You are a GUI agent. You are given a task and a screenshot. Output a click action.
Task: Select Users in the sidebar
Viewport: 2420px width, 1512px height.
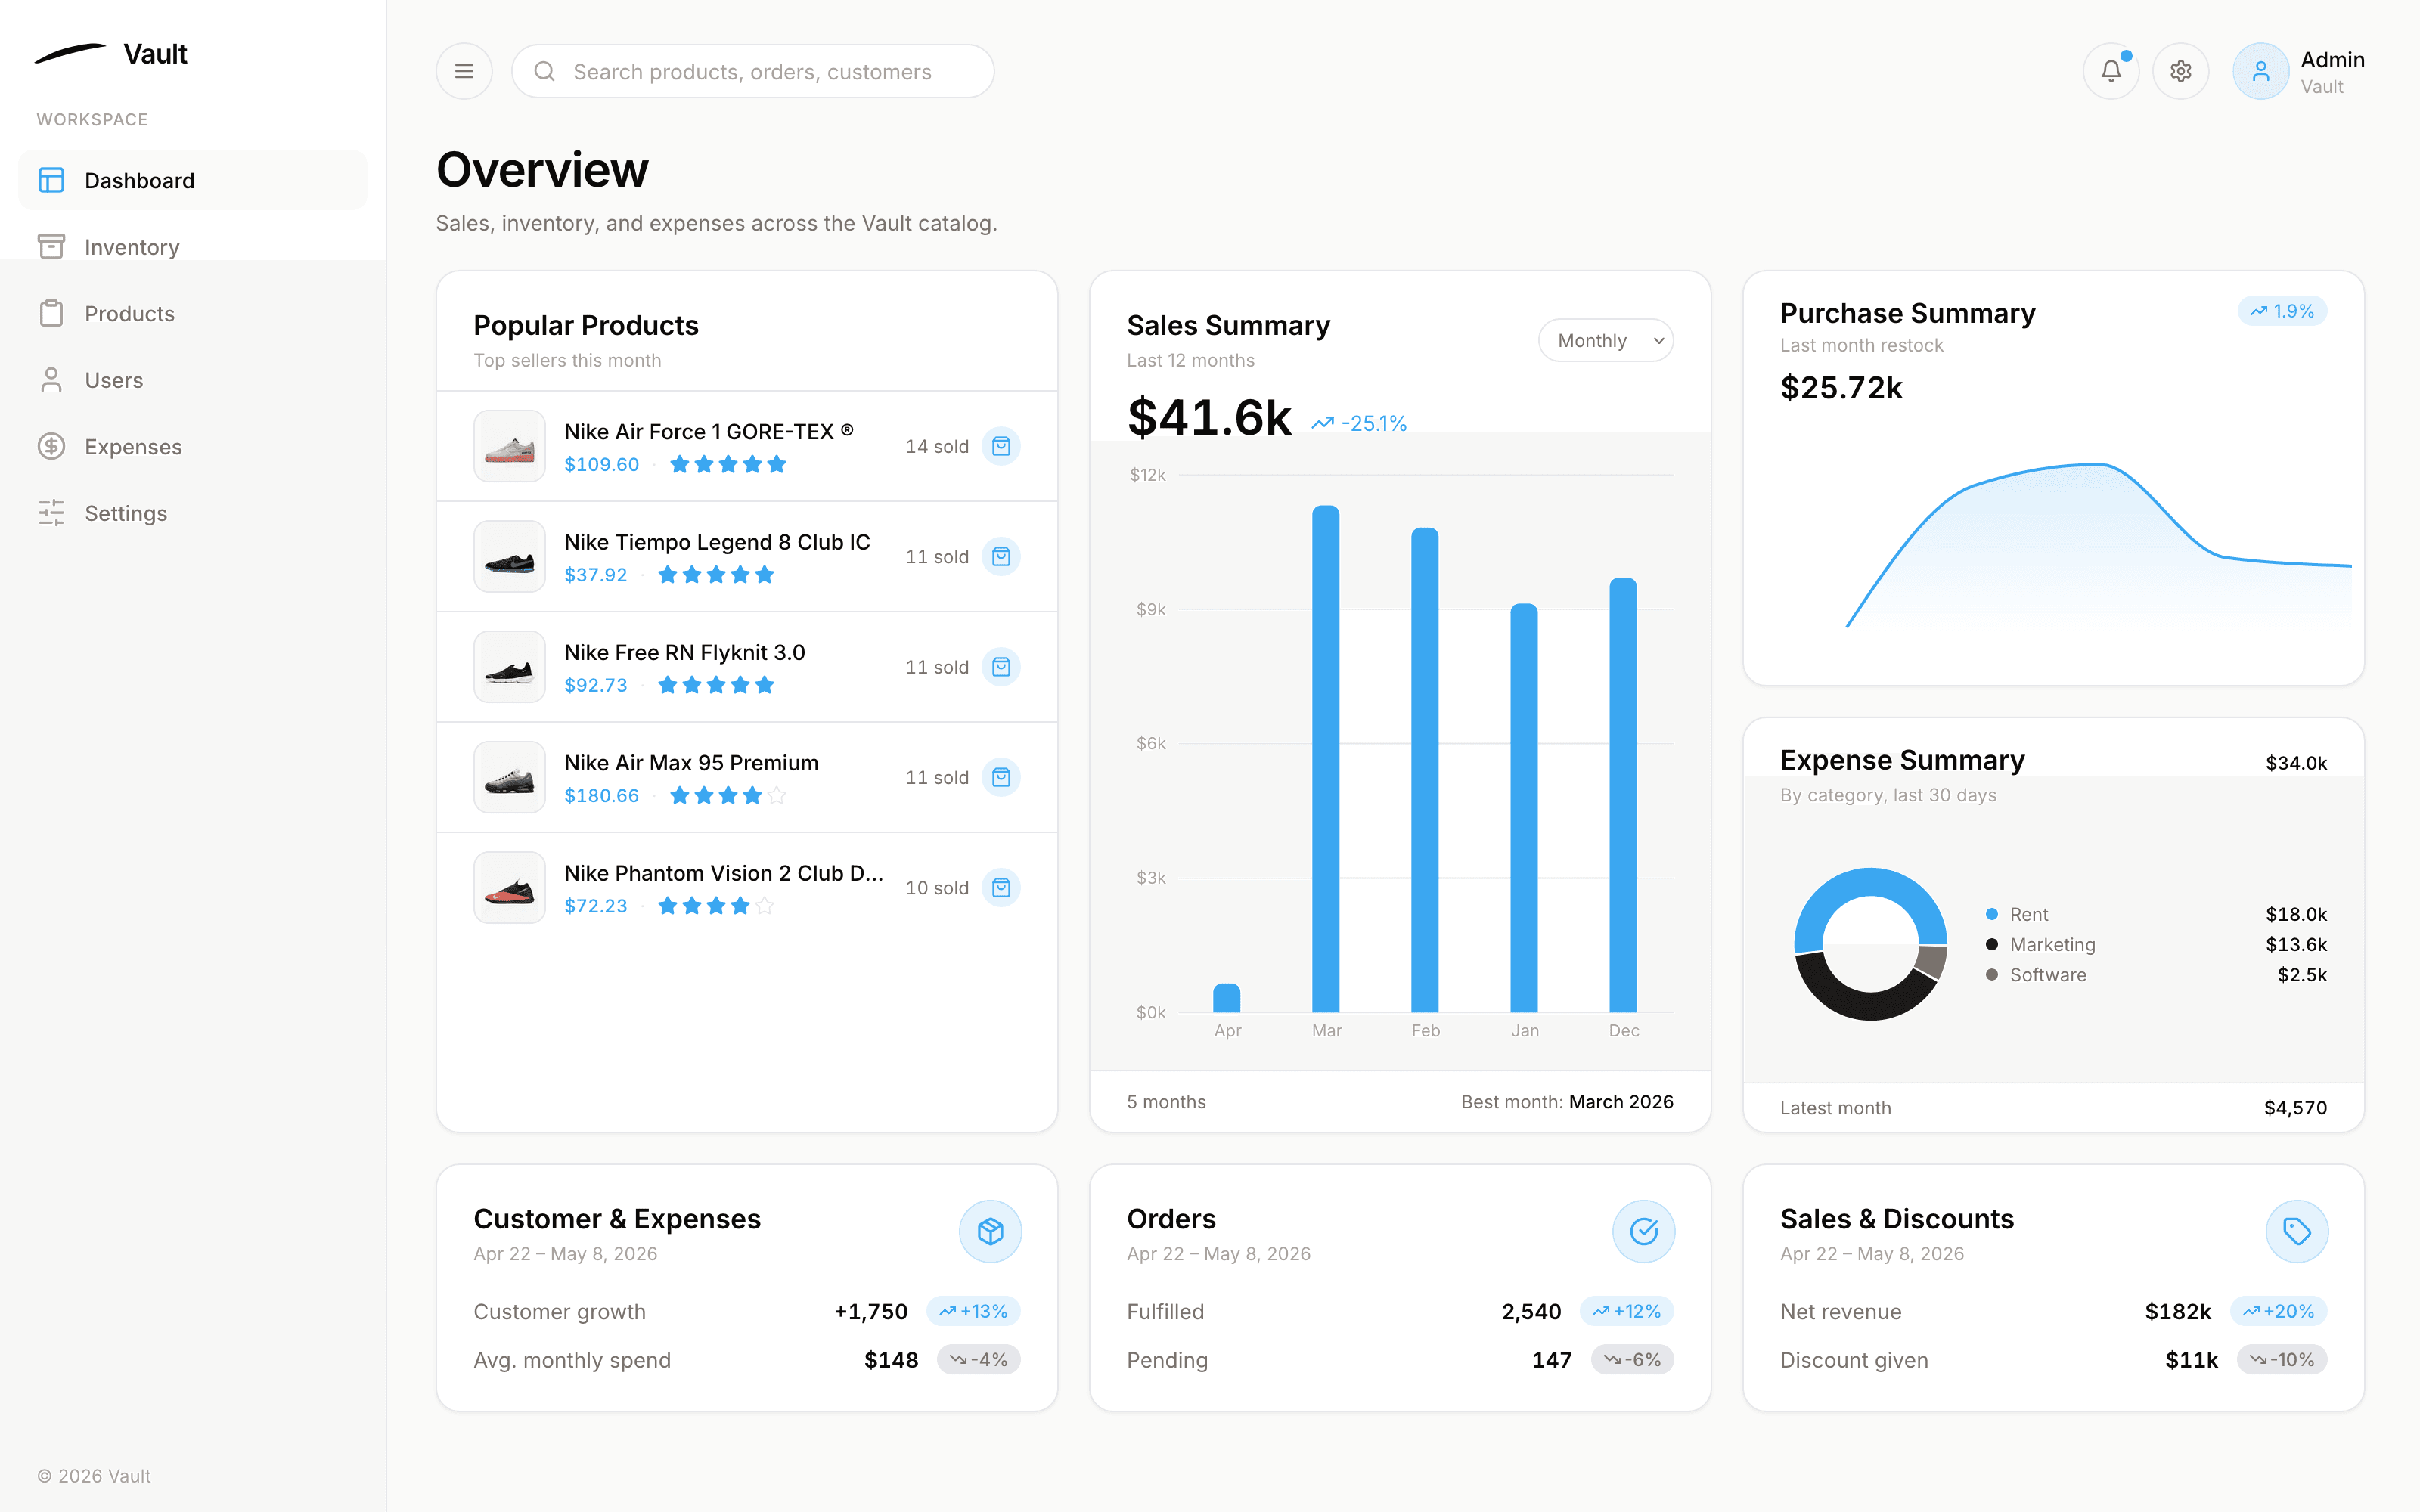point(193,380)
